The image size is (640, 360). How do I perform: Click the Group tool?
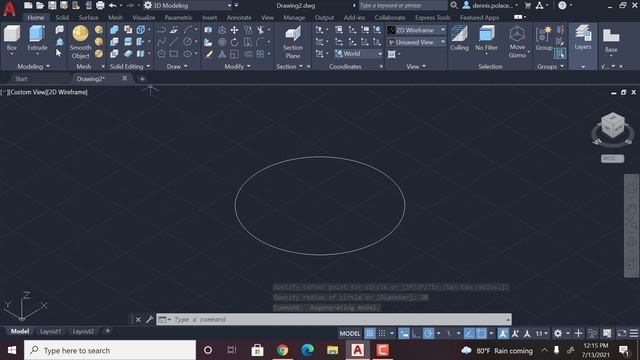pyautogui.click(x=544, y=38)
